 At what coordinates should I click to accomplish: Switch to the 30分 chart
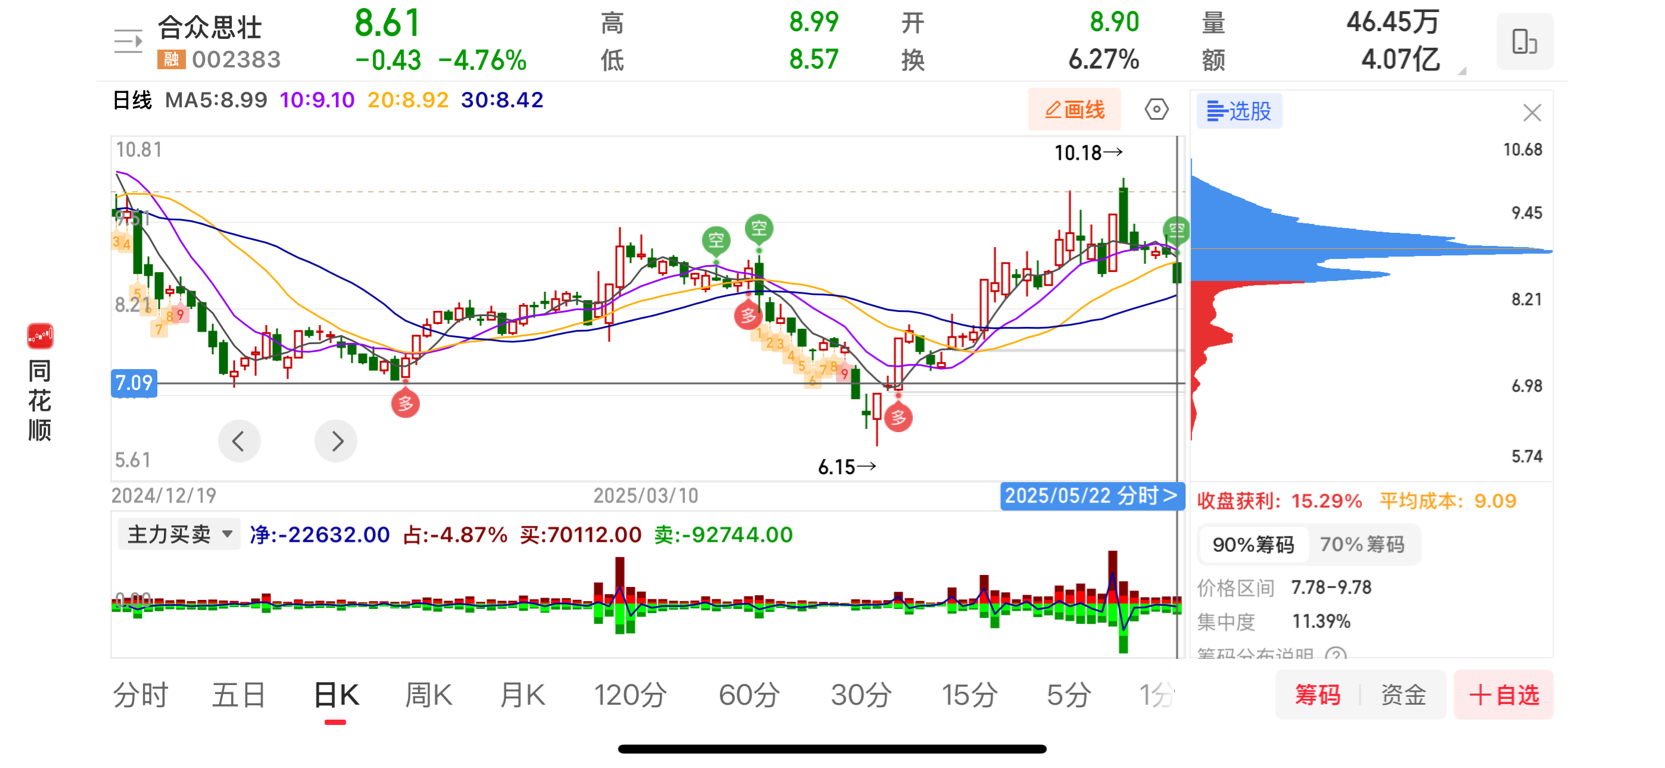[861, 695]
